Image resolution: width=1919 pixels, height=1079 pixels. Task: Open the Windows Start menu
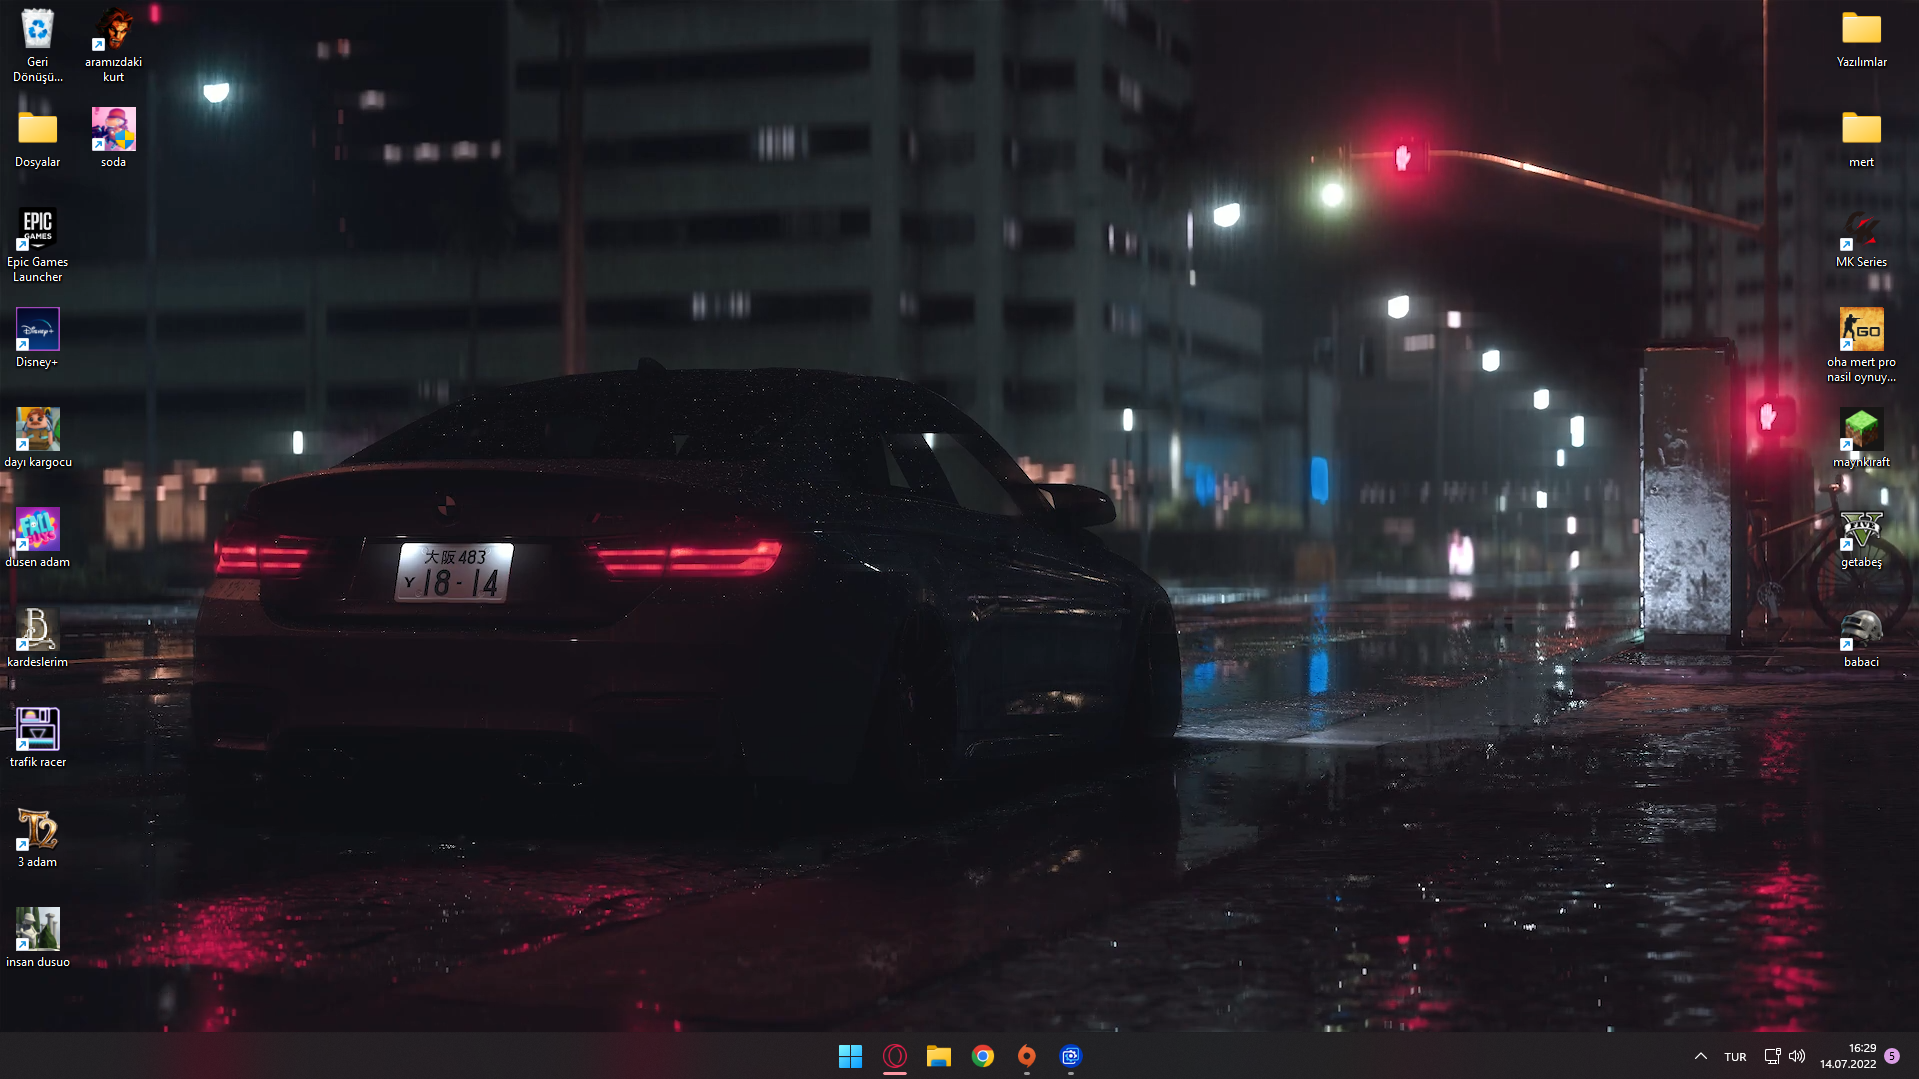(x=850, y=1056)
